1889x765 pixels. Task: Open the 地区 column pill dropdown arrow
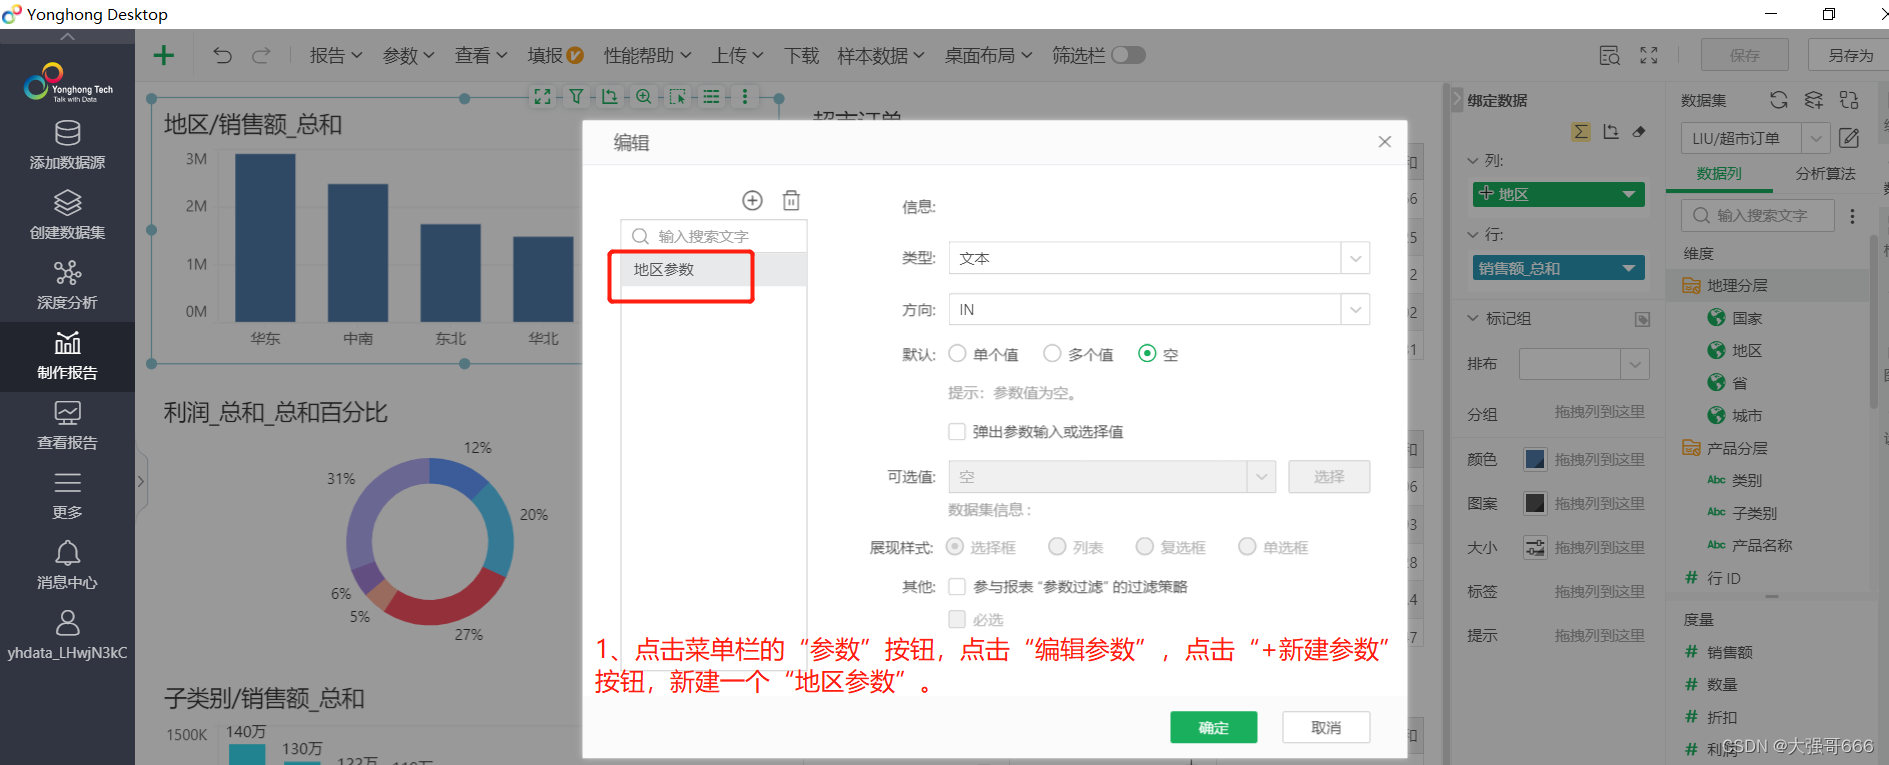coord(1628,194)
